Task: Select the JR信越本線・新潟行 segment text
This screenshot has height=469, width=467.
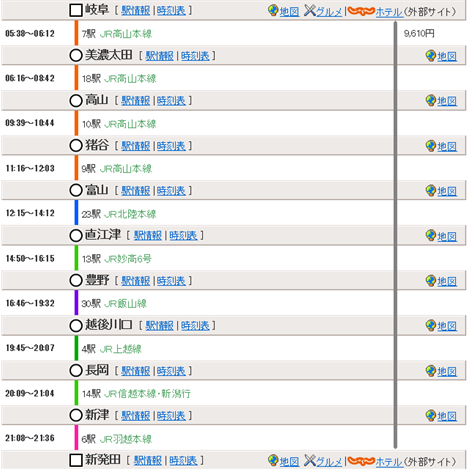Action: point(147,394)
